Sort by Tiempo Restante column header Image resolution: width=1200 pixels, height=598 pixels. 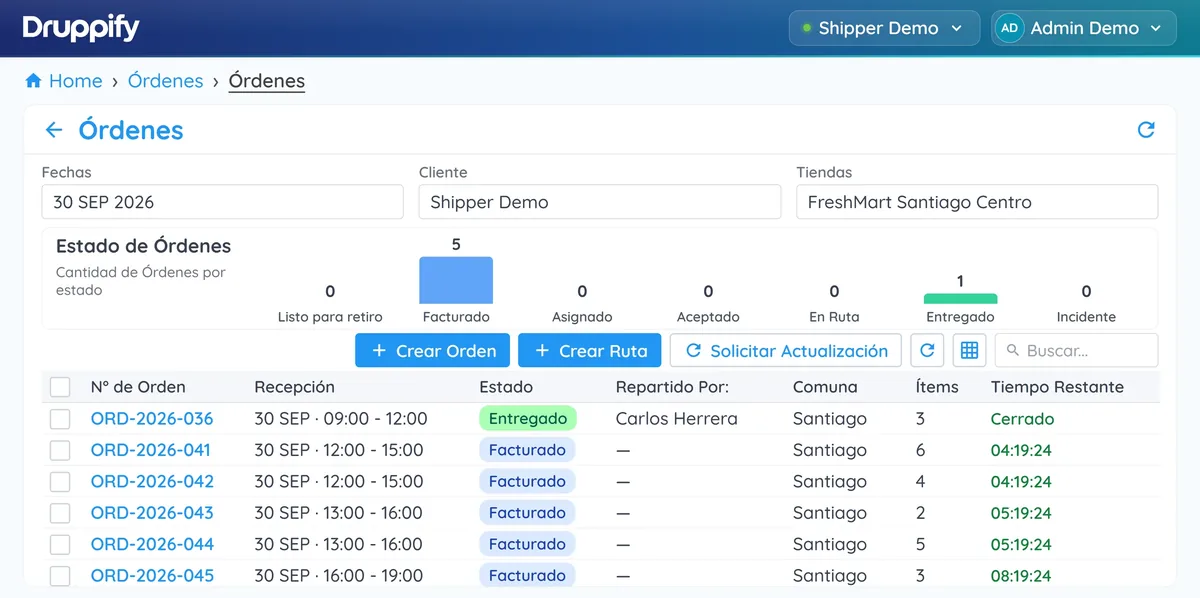(1057, 387)
